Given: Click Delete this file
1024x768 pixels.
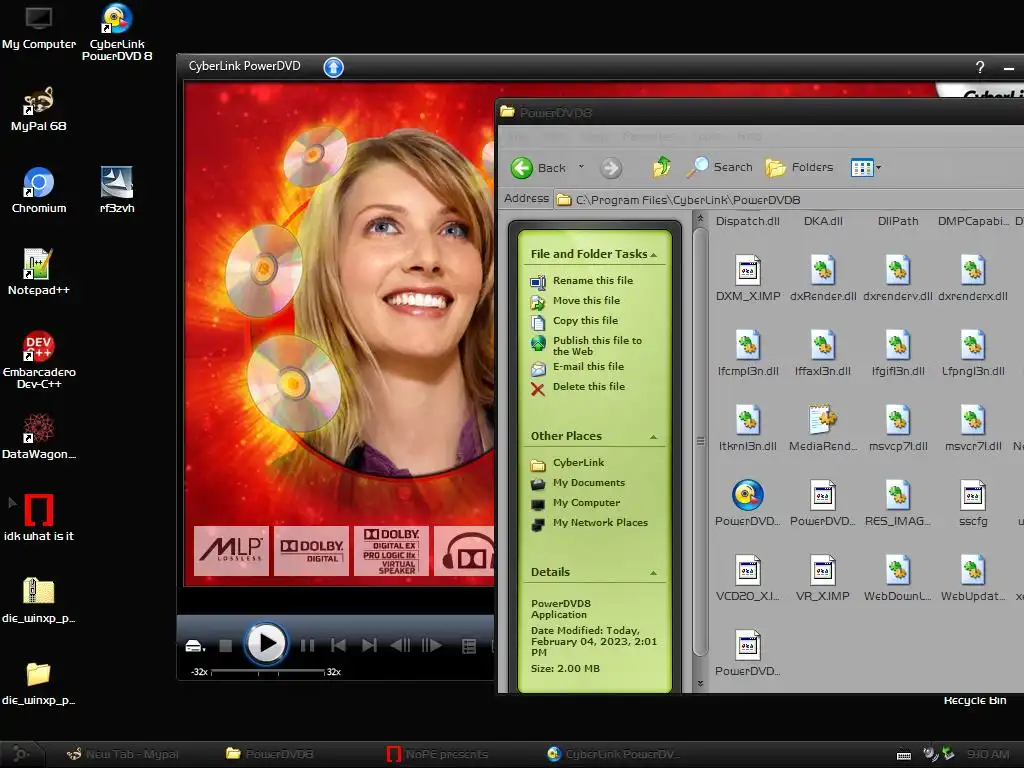Looking at the screenshot, I should (589, 387).
